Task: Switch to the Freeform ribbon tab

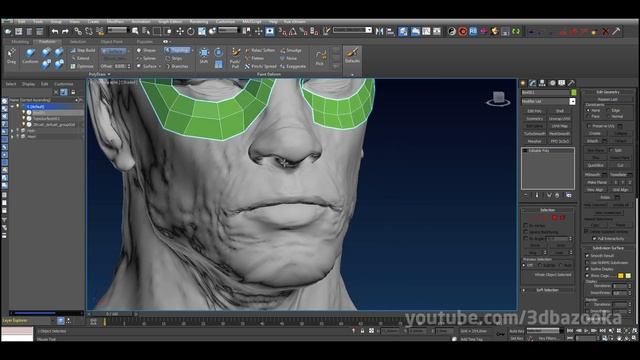Action: tap(47, 42)
